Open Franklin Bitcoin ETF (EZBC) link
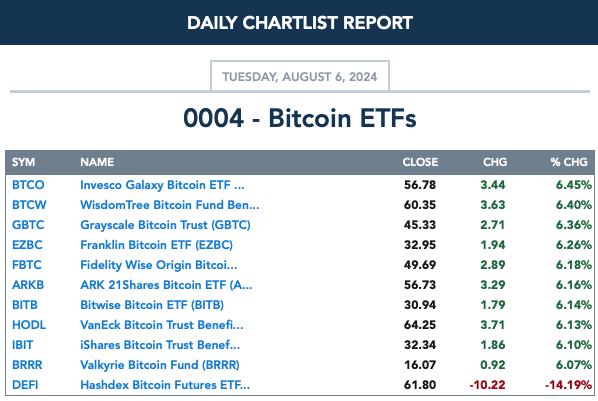 point(156,245)
